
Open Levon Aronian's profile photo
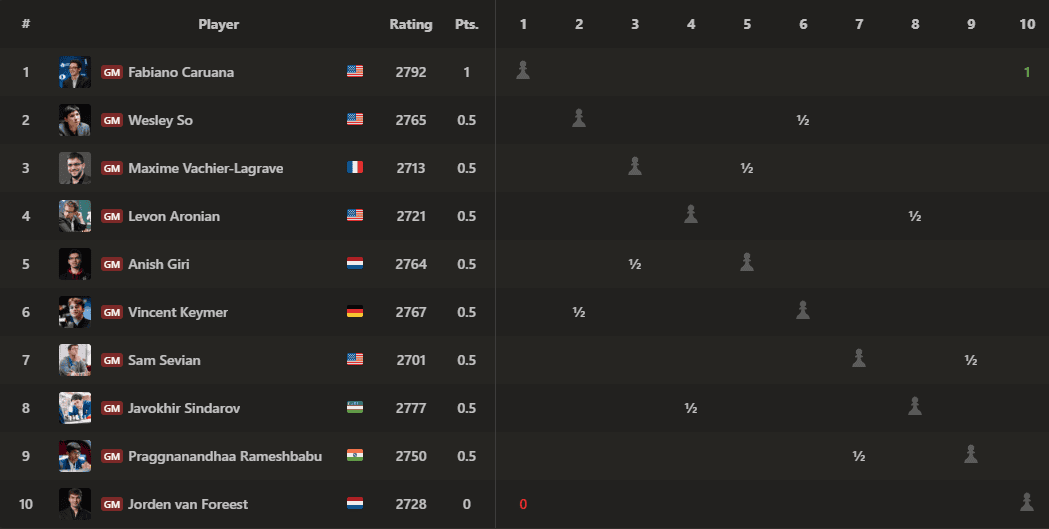pos(75,216)
